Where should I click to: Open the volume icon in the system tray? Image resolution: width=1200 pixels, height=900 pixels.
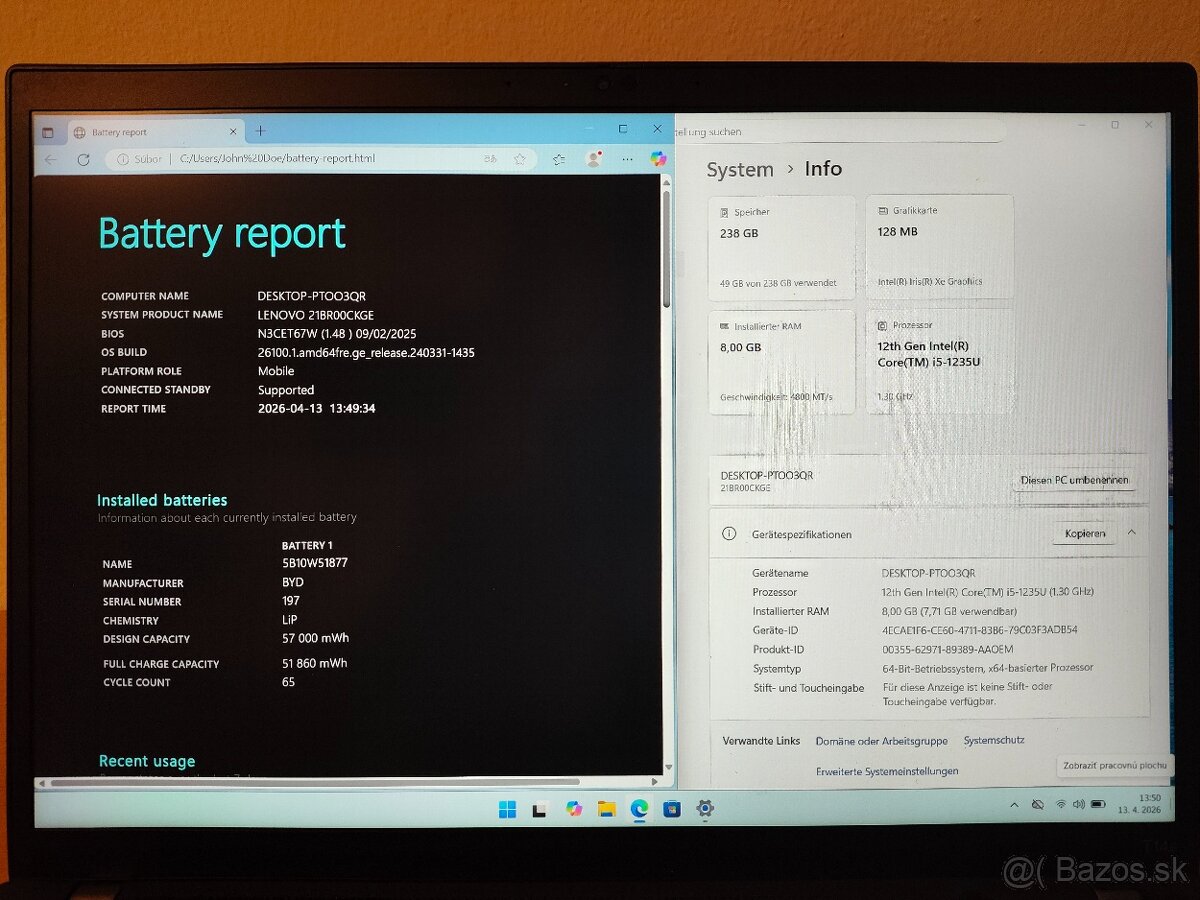[x=1077, y=805]
